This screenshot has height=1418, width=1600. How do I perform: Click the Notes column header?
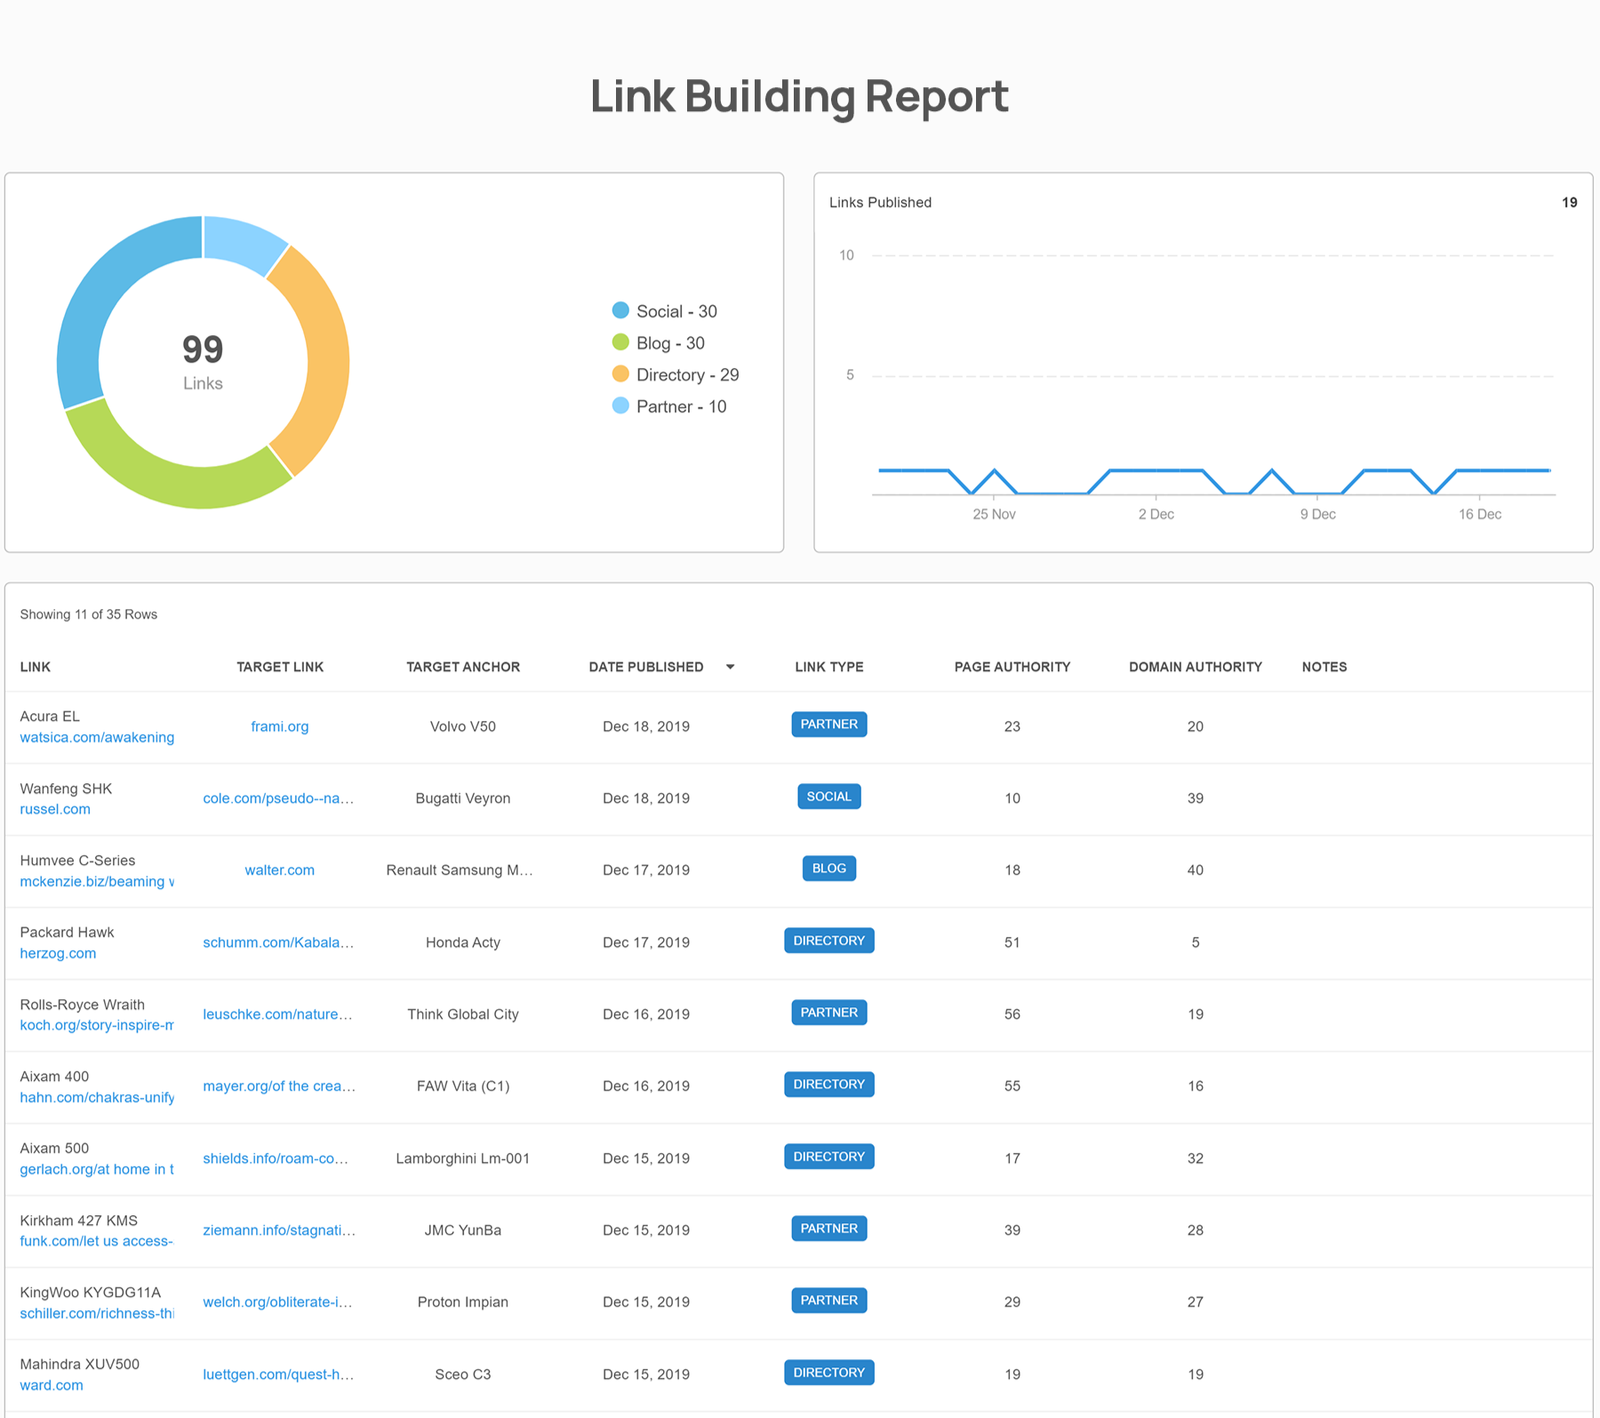(1324, 667)
